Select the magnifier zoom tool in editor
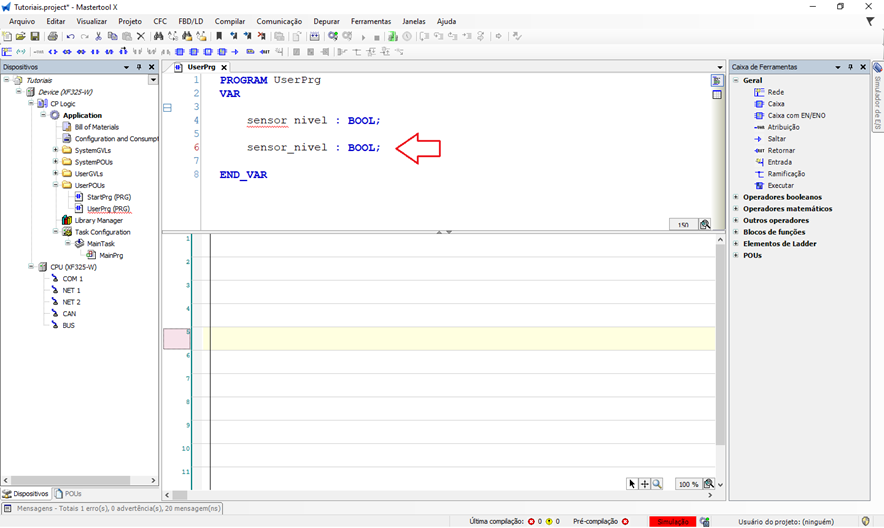Image resolution: width=884 pixels, height=528 pixels. coord(657,484)
